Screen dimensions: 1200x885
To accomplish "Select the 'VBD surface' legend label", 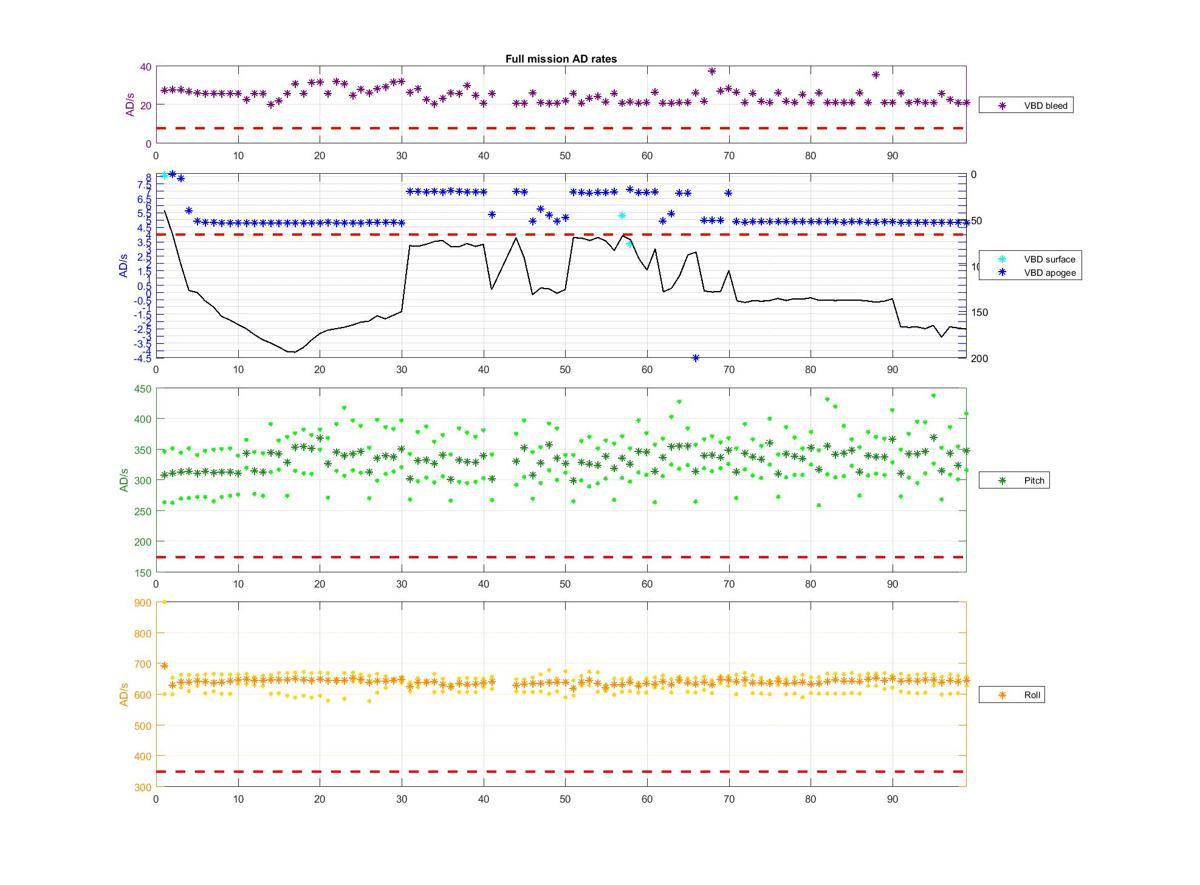I will [x=1049, y=259].
